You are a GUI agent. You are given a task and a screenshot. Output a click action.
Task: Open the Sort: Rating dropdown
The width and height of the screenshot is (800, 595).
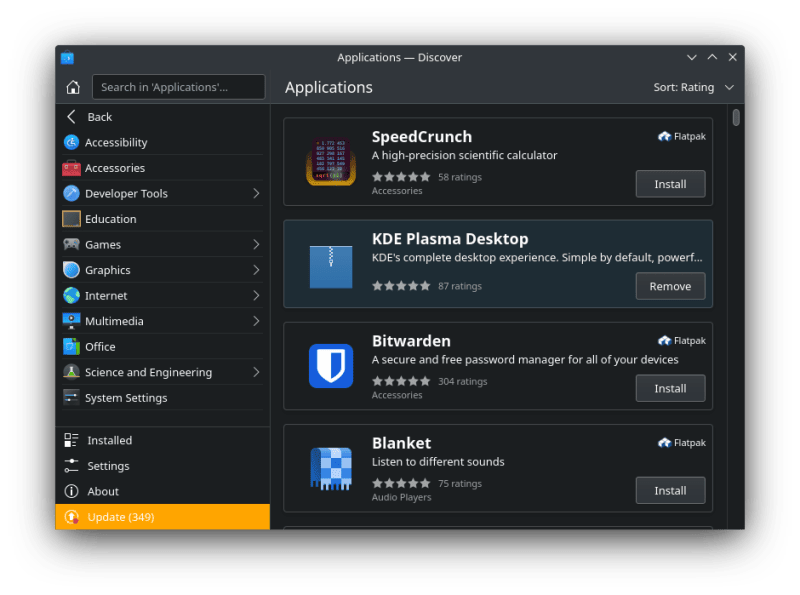(x=693, y=88)
